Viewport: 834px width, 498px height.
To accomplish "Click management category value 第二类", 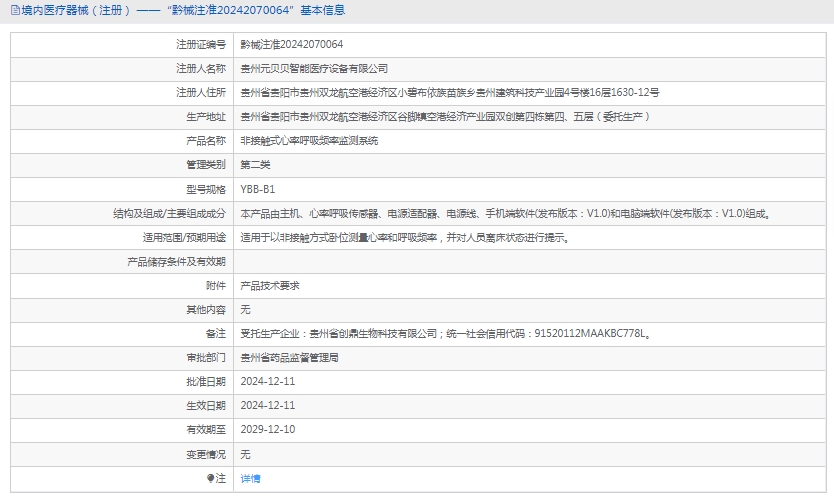I will click(x=255, y=165).
